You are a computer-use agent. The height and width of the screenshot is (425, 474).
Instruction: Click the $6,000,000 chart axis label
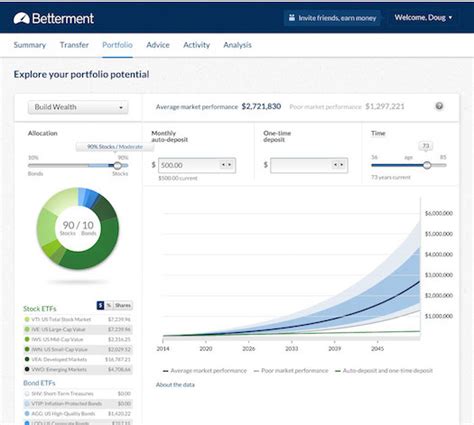[x=439, y=213]
